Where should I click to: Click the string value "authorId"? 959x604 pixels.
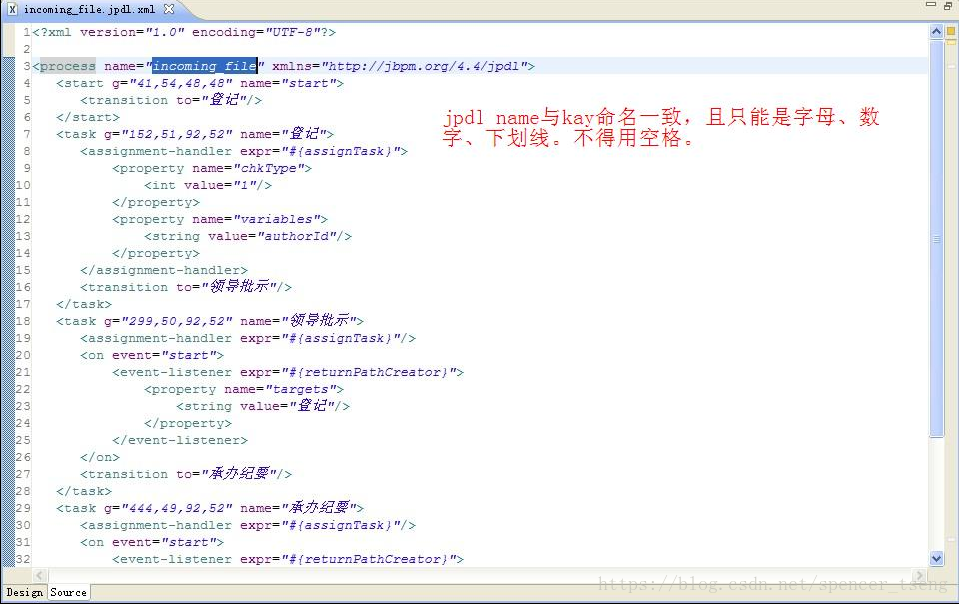(297, 236)
